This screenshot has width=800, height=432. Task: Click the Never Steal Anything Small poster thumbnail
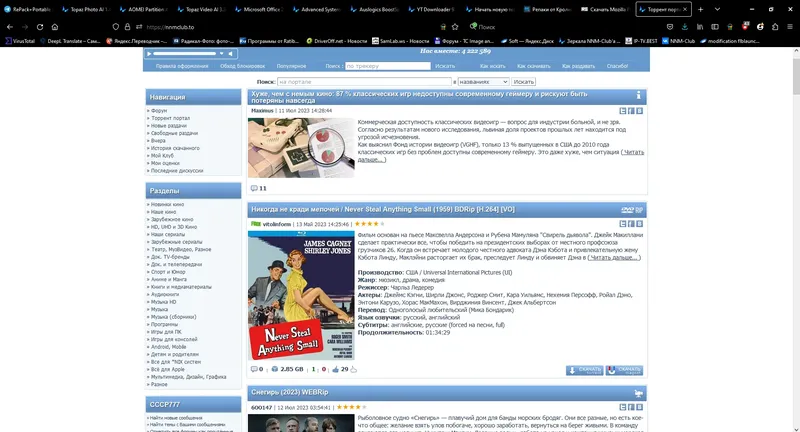tap(301, 295)
